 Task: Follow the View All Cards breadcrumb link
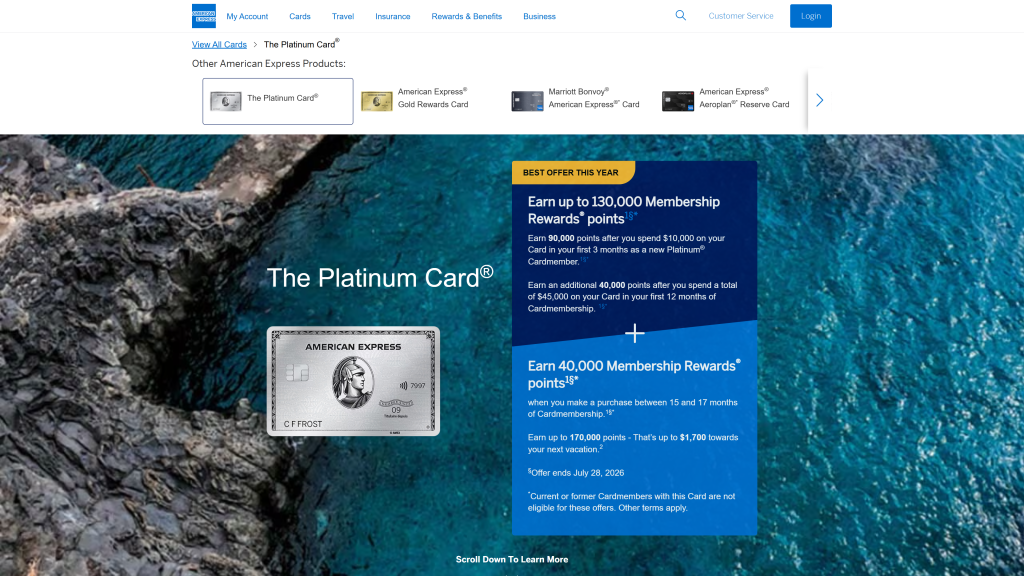219,44
